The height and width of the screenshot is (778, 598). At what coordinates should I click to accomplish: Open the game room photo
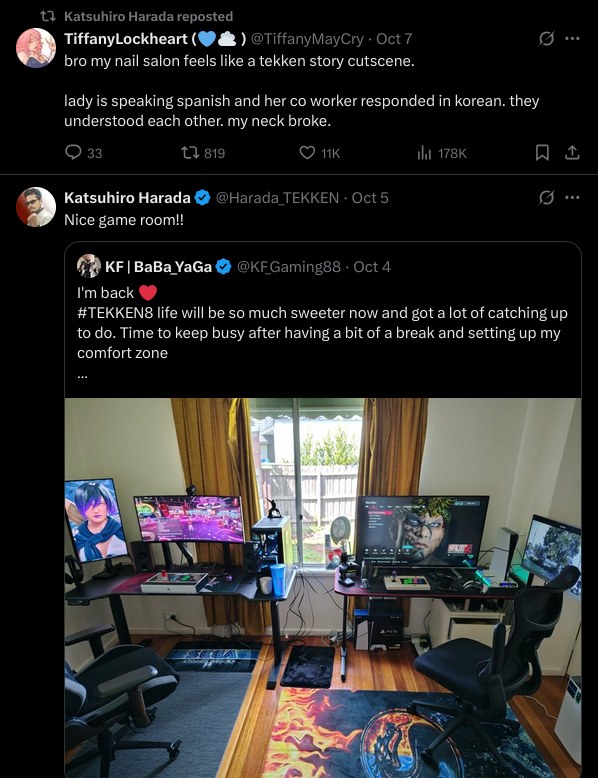click(323, 588)
